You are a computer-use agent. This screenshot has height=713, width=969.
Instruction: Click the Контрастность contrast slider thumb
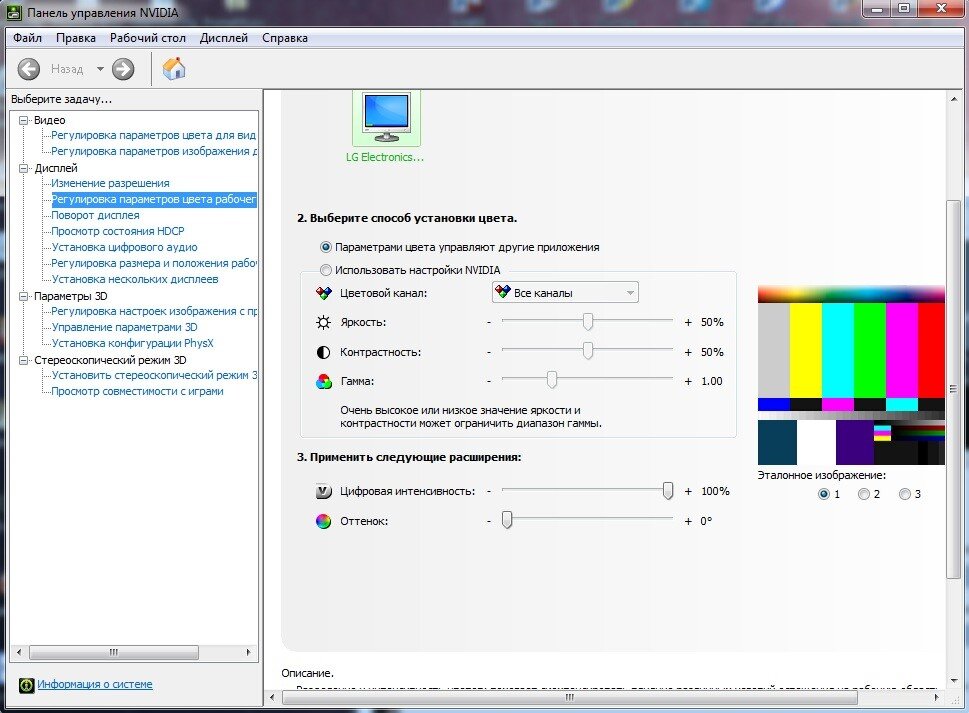(x=588, y=351)
